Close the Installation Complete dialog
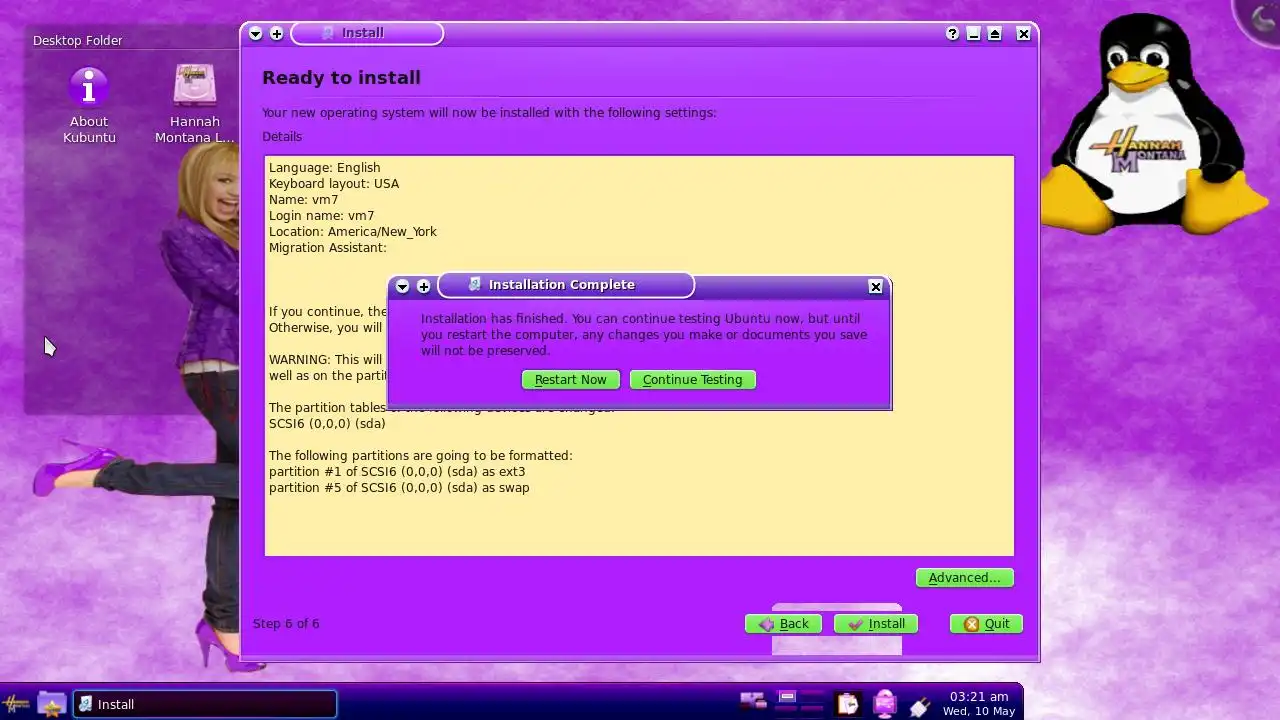 pos(876,287)
